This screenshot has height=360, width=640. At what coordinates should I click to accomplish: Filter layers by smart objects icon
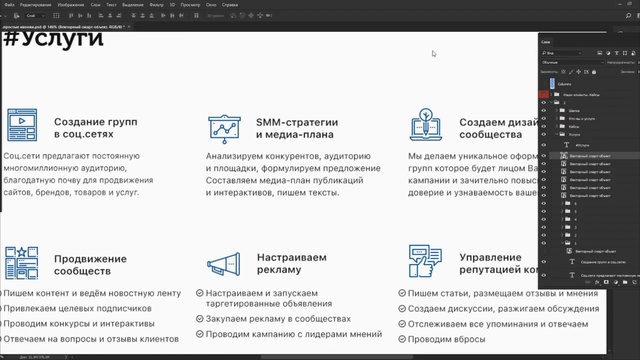point(633,53)
